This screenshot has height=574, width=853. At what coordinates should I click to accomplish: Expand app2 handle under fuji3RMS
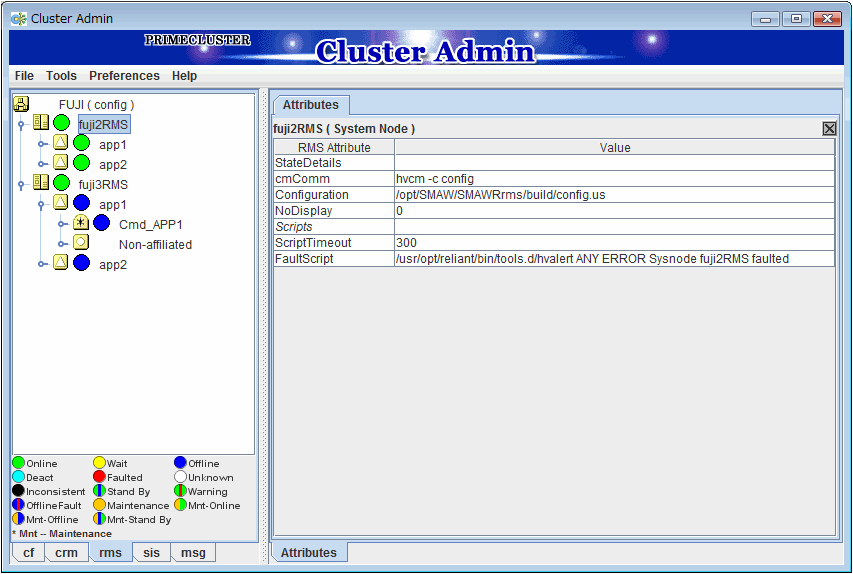point(42,264)
